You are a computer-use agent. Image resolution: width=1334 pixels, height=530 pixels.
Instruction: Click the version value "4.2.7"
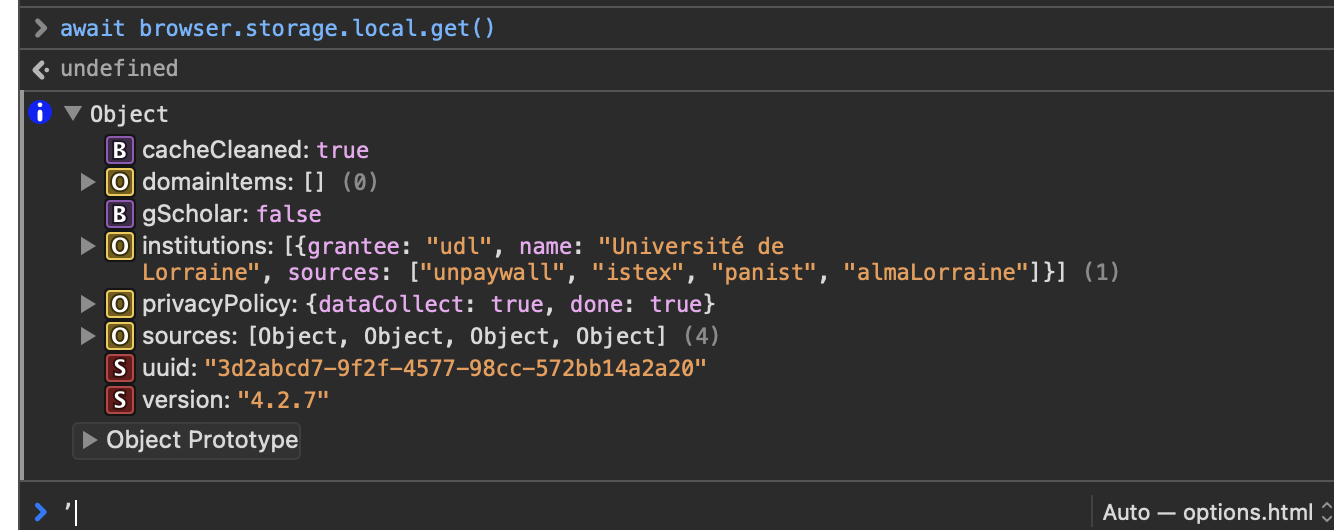tap(283, 399)
